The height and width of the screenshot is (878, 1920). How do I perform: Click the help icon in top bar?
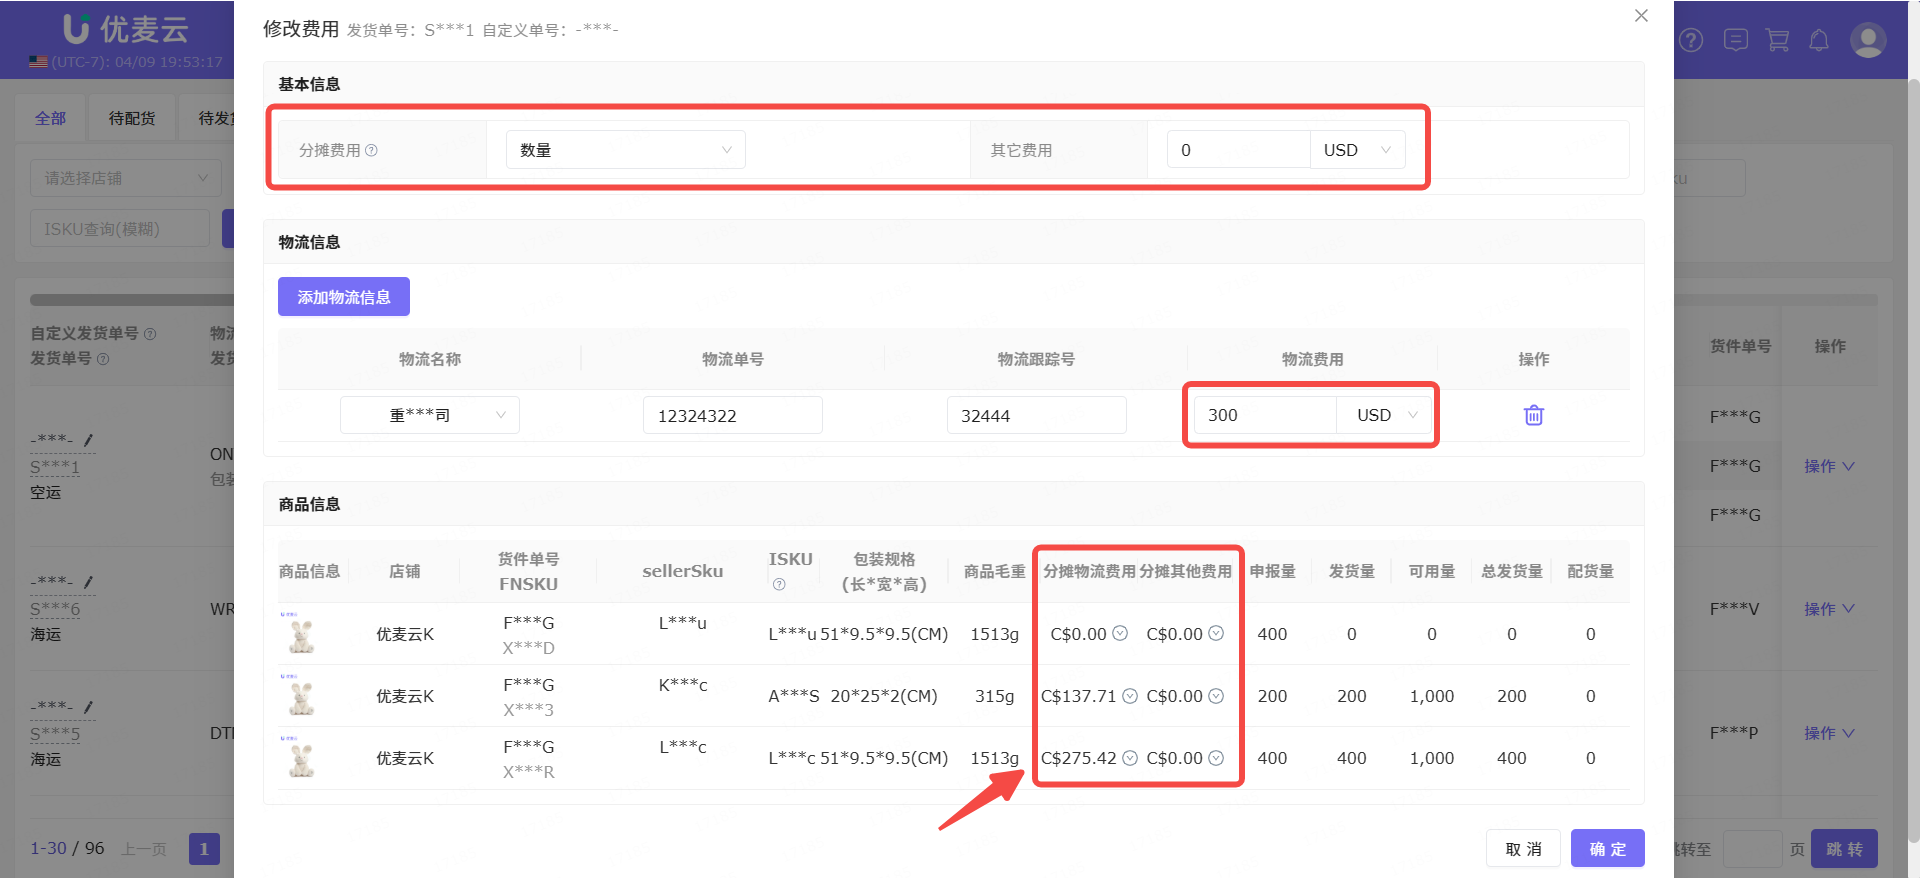pos(1691,40)
